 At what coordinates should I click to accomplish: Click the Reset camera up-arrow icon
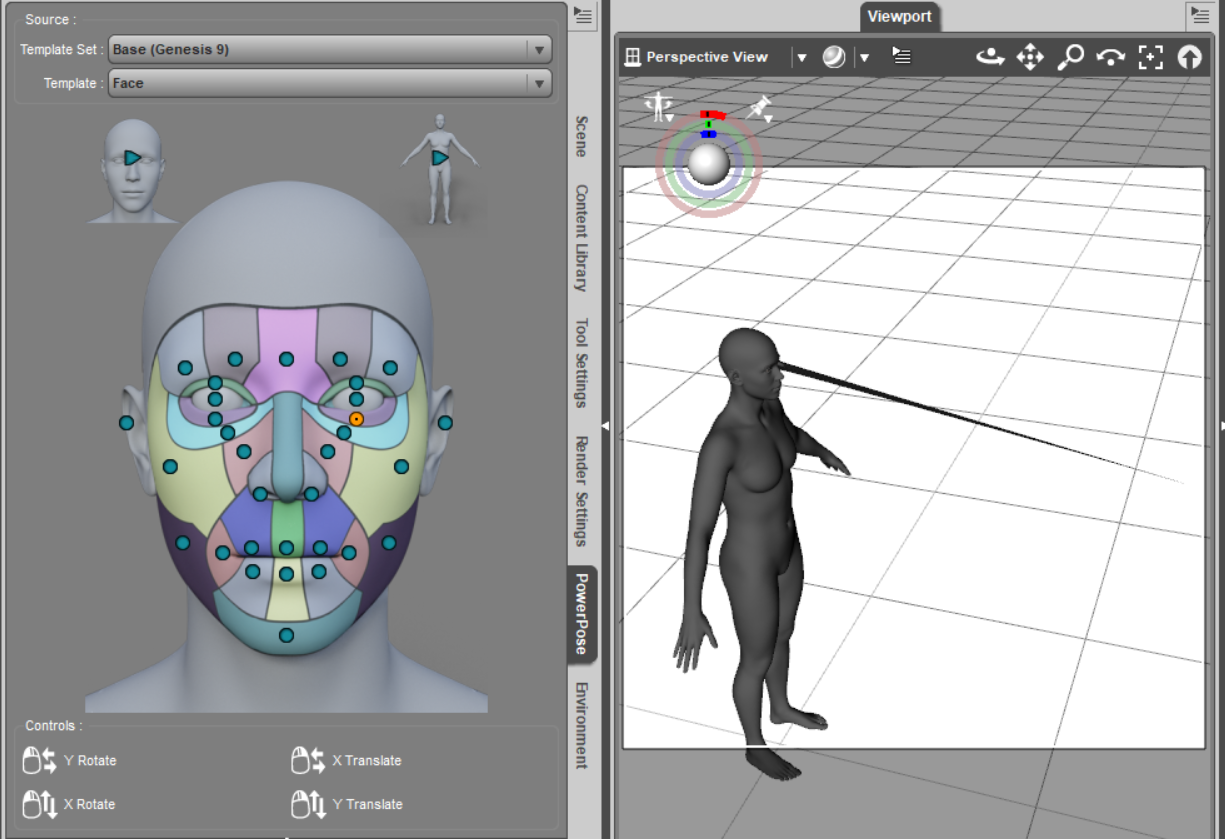1189,57
